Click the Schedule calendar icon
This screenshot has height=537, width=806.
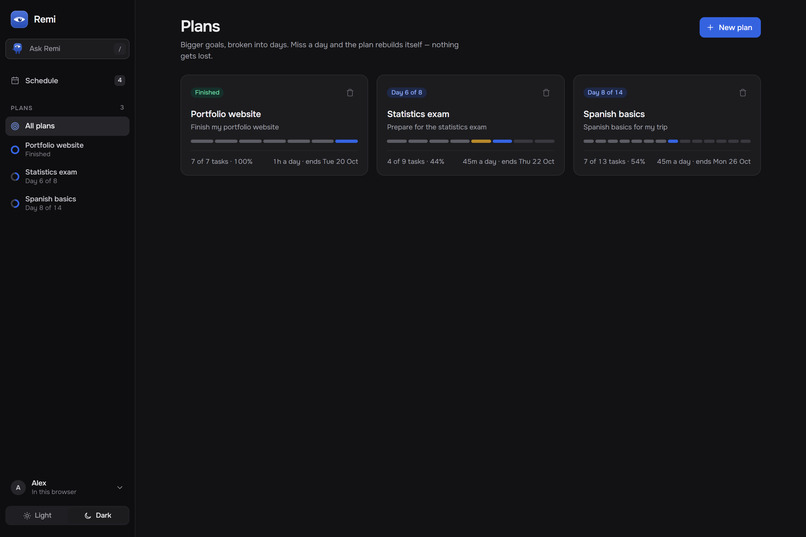[15, 80]
